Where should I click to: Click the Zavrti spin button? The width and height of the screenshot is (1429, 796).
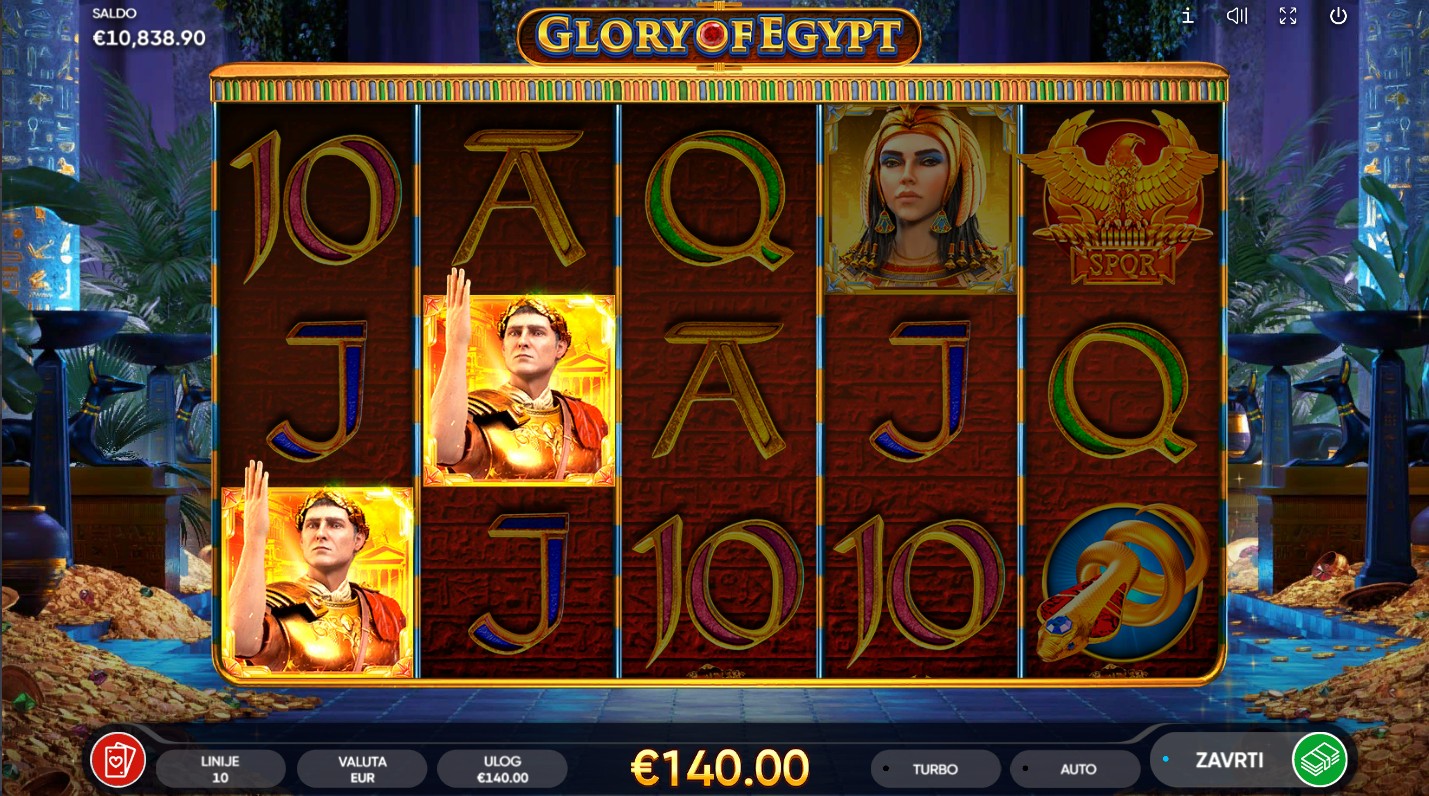click(x=1229, y=760)
